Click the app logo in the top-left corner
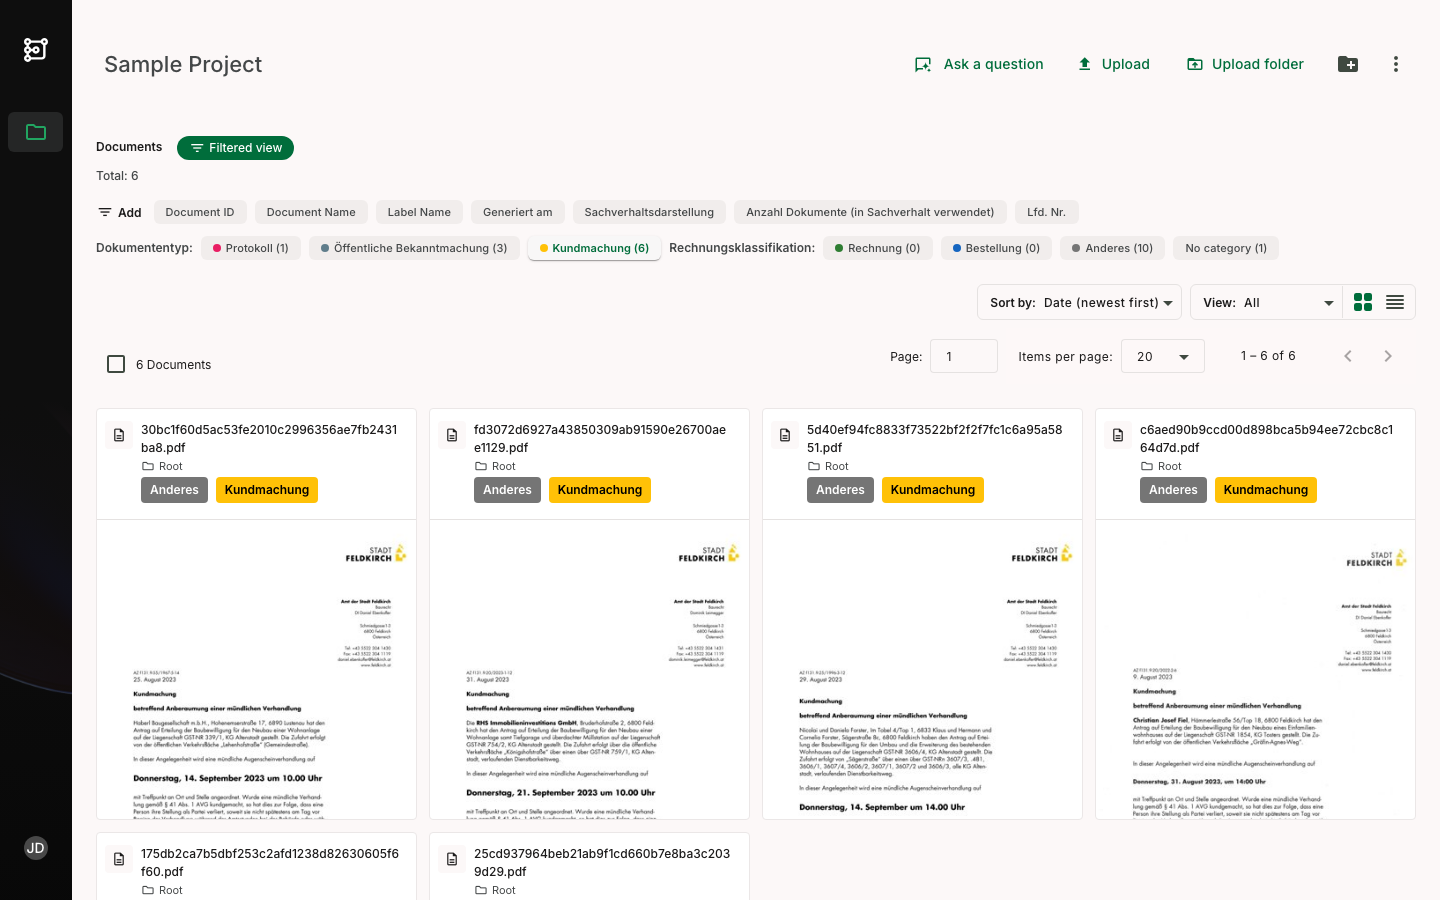The image size is (1440, 900). (35, 49)
